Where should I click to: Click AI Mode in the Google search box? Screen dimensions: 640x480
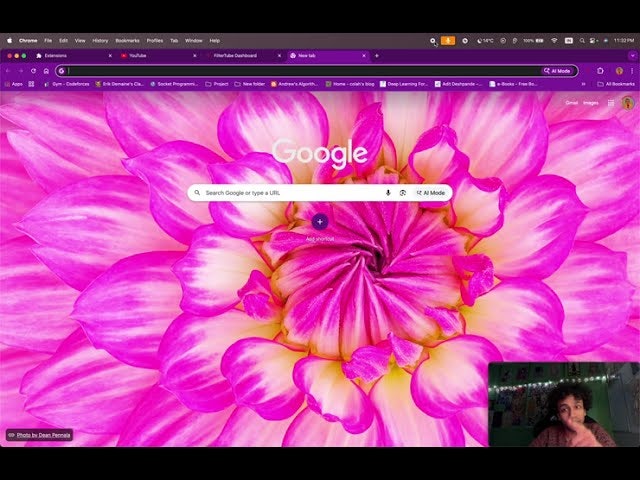(431, 193)
